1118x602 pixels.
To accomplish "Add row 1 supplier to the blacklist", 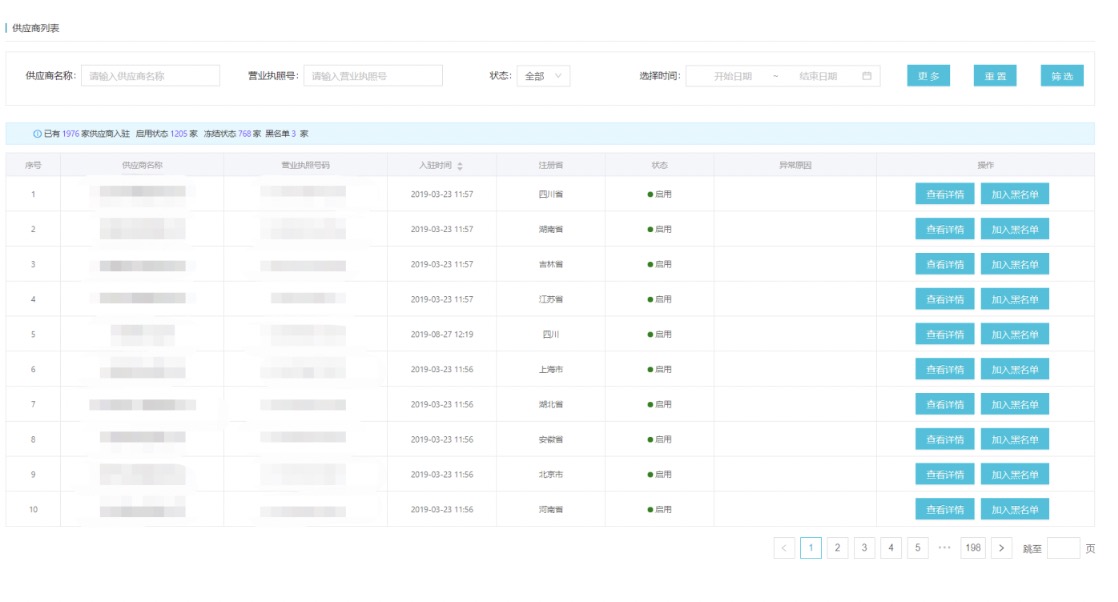I will 1015,194.
